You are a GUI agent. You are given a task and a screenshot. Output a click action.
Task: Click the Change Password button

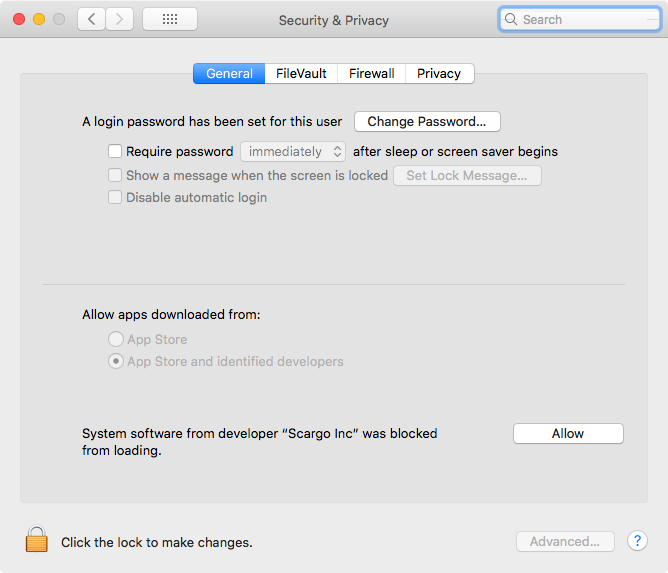(427, 122)
